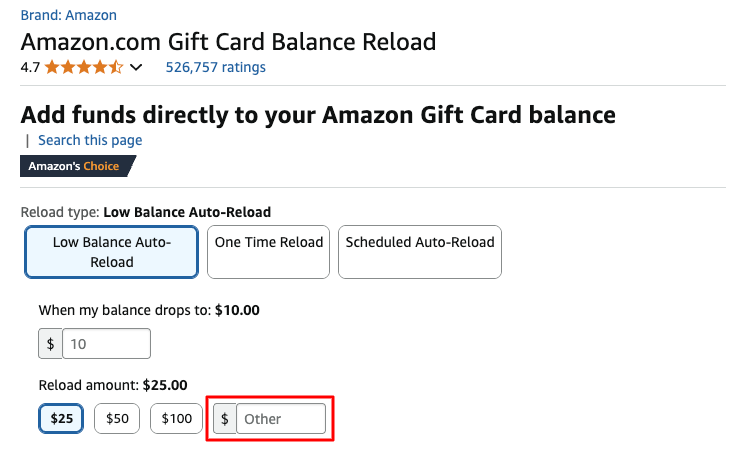This screenshot has width=743, height=450.
Task: Expand the ratings breakdown chevron
Action: pyautogui.click(x=136, y=67)
